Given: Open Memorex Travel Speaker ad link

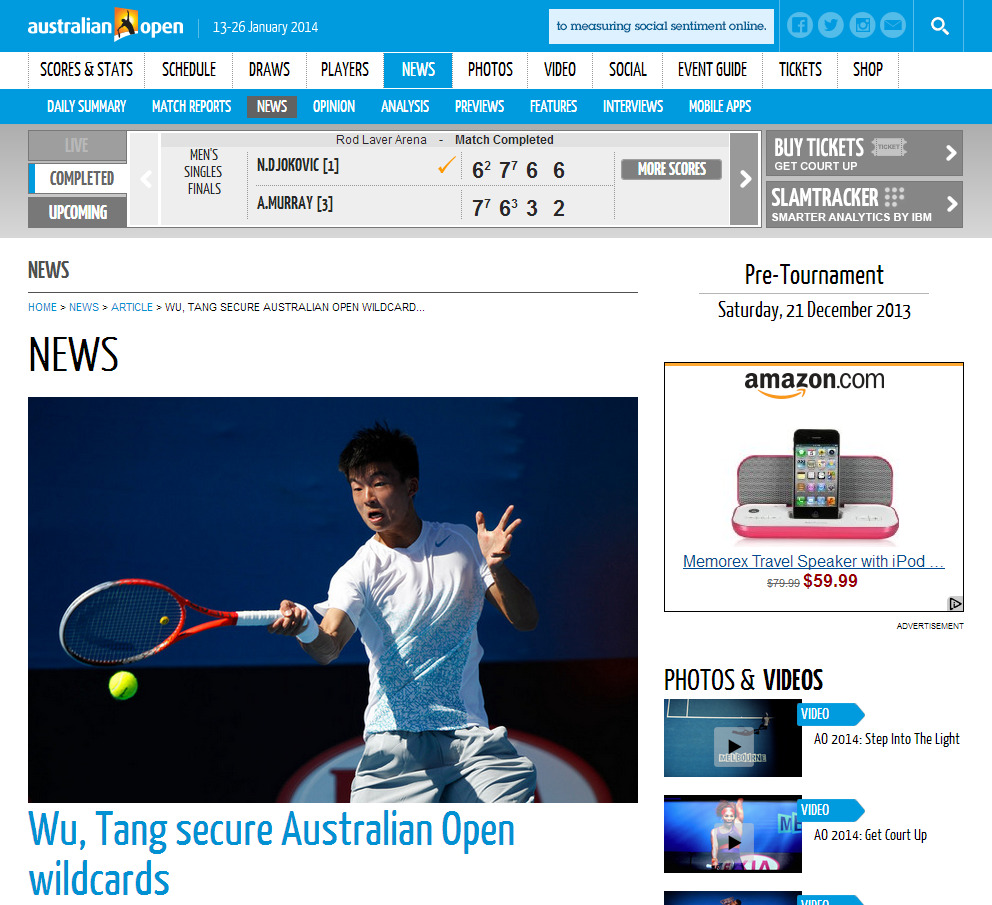Looking at the screenshot, I should 814,561.
